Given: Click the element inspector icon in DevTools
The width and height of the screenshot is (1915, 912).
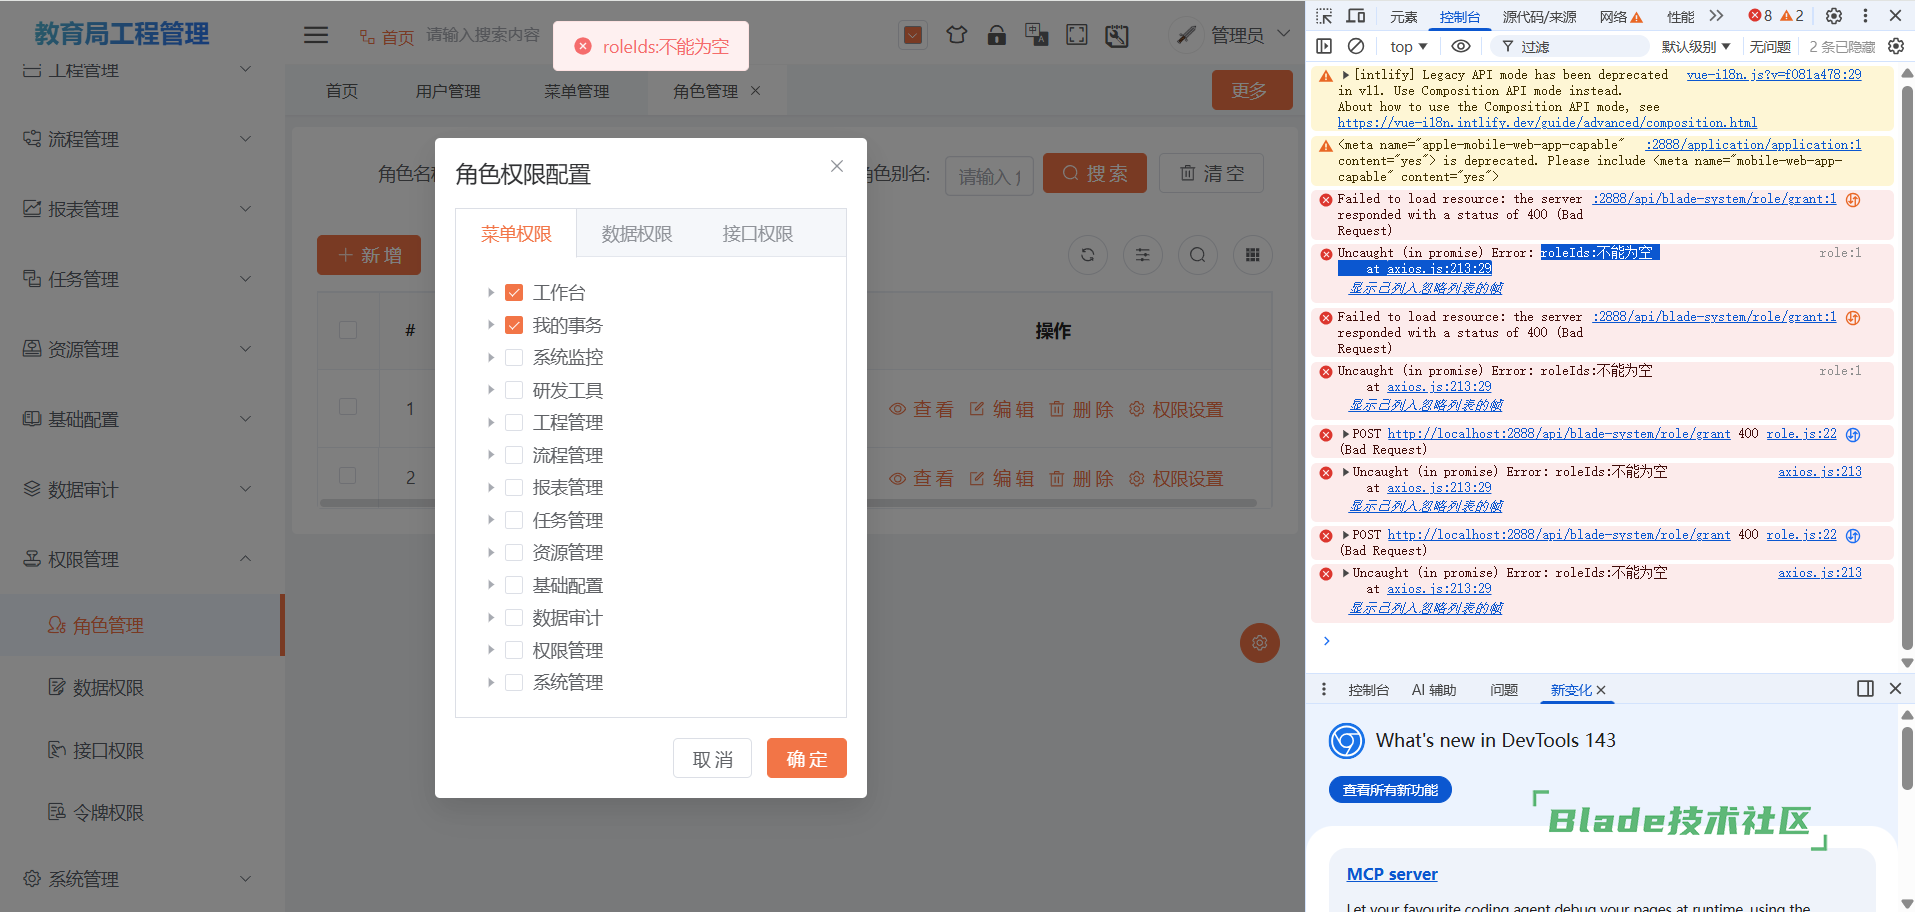Looking at the screenshot, I should pos(1324,16).
